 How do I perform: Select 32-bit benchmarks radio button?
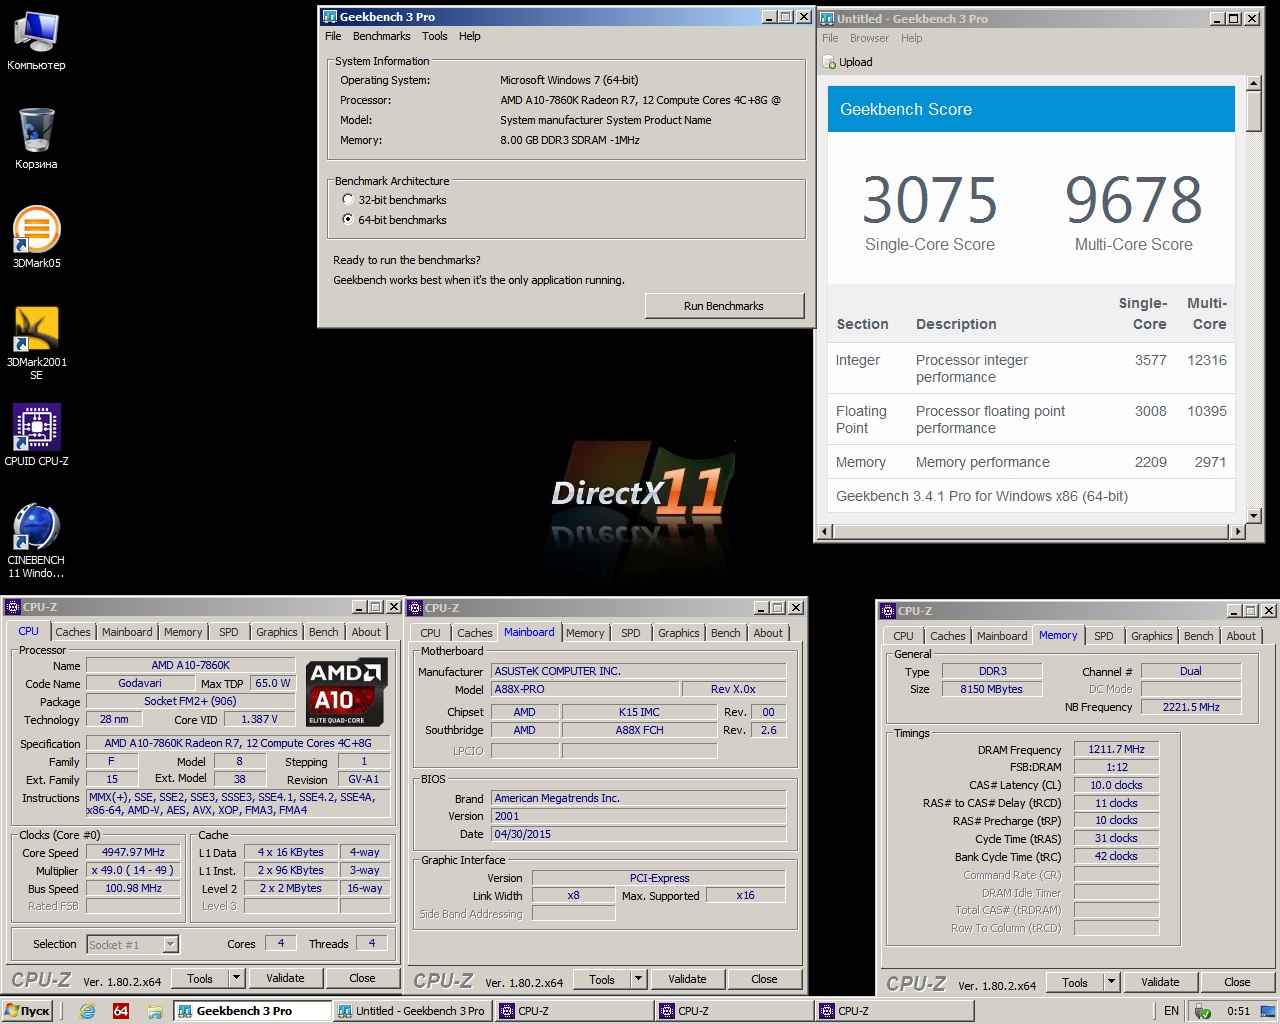tap(348, 199)
